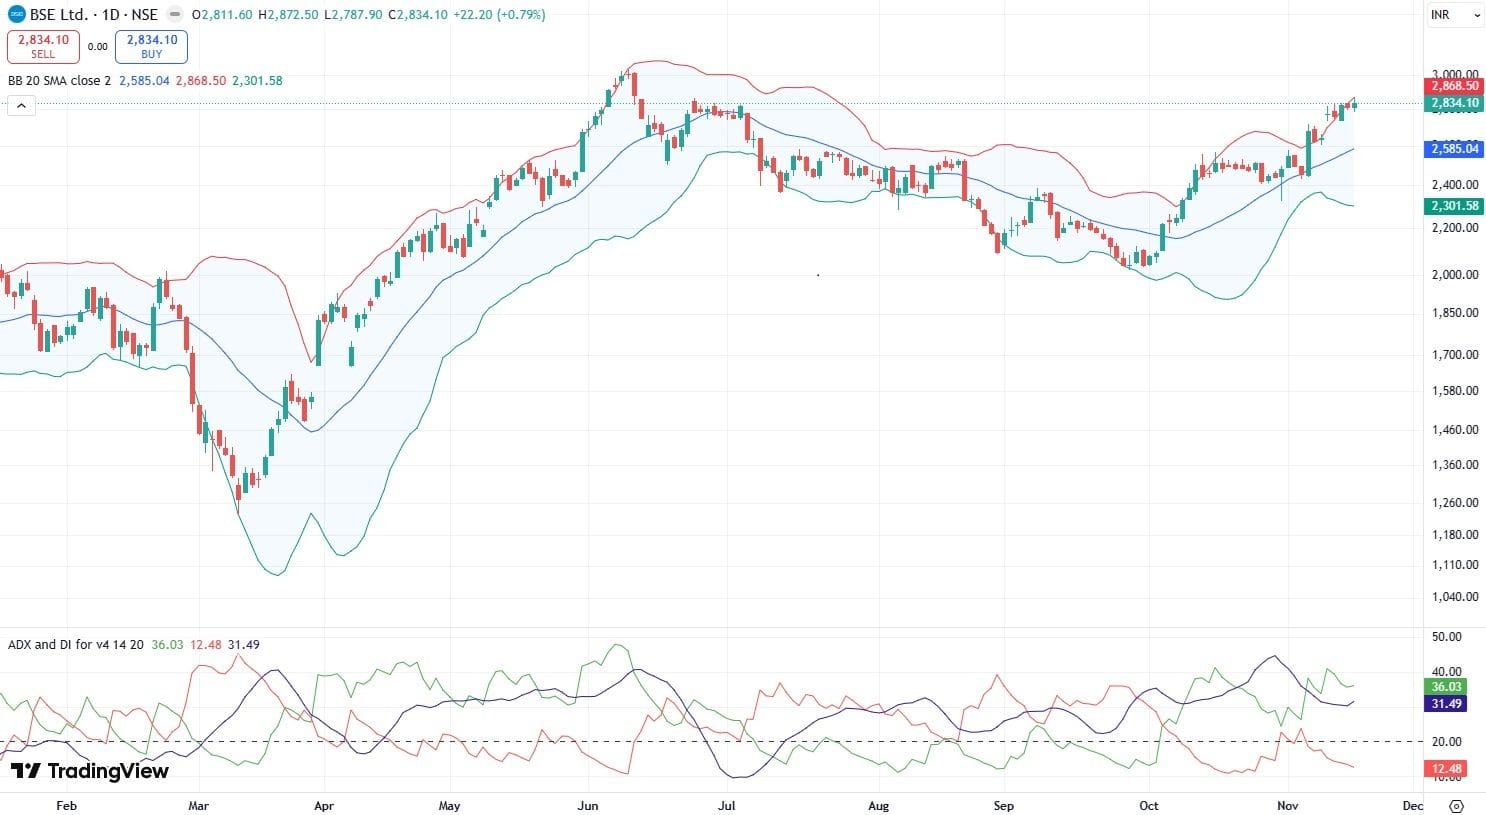Collapse the indicator legend with the chevron
Image resolution: width=1486 pixels, height=815 pixels.
point(21,105)
